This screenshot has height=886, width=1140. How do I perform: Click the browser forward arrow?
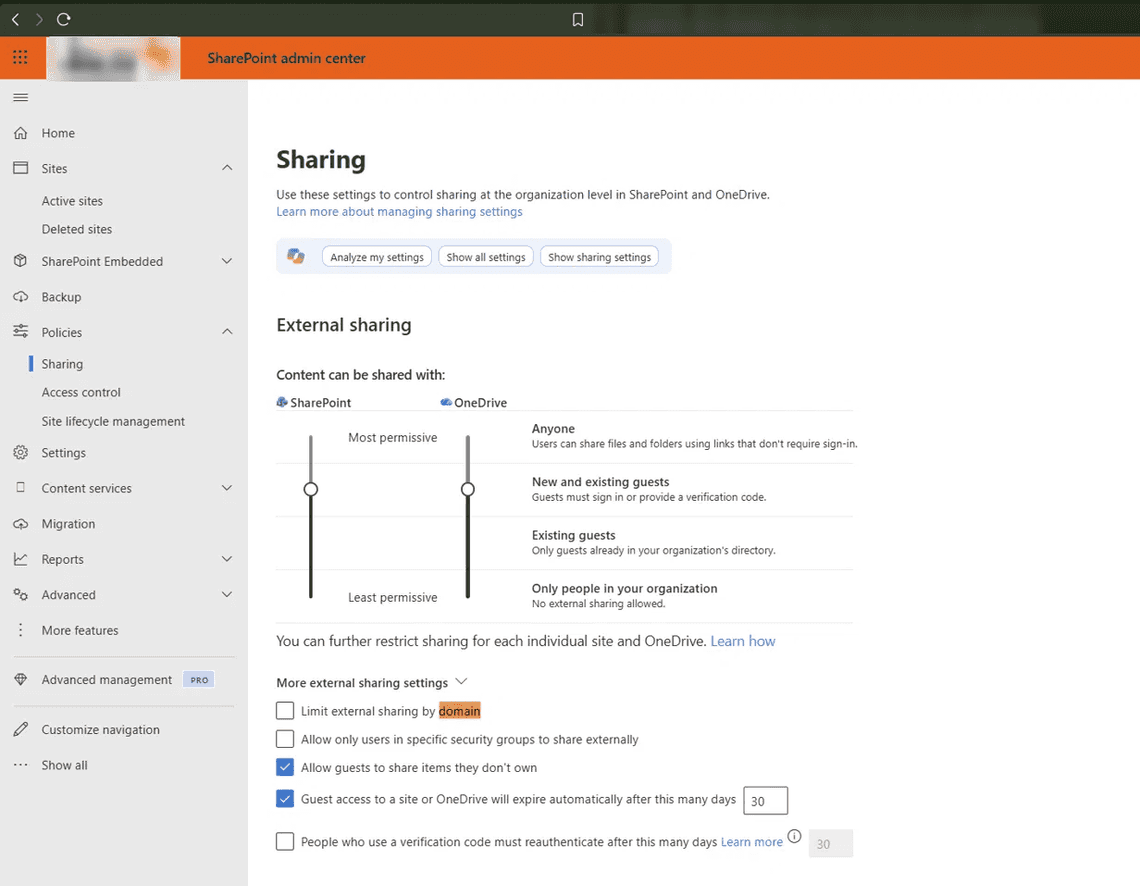39,19
